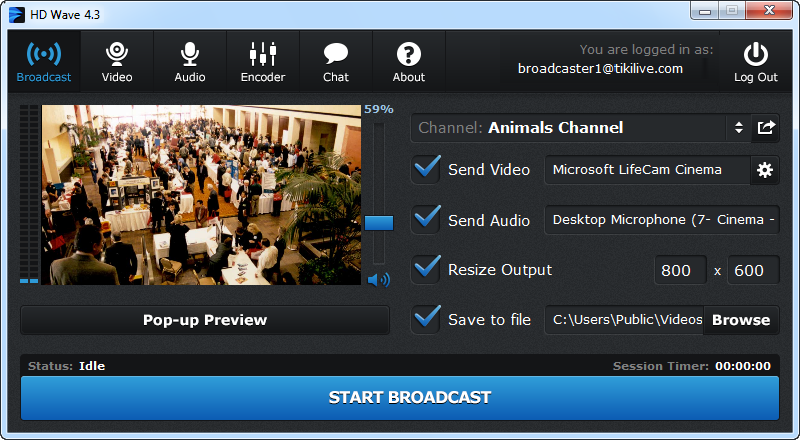This screenshot has width=800, height=440.
Task: Click the 59% volume value
Action: click(379, 109)
